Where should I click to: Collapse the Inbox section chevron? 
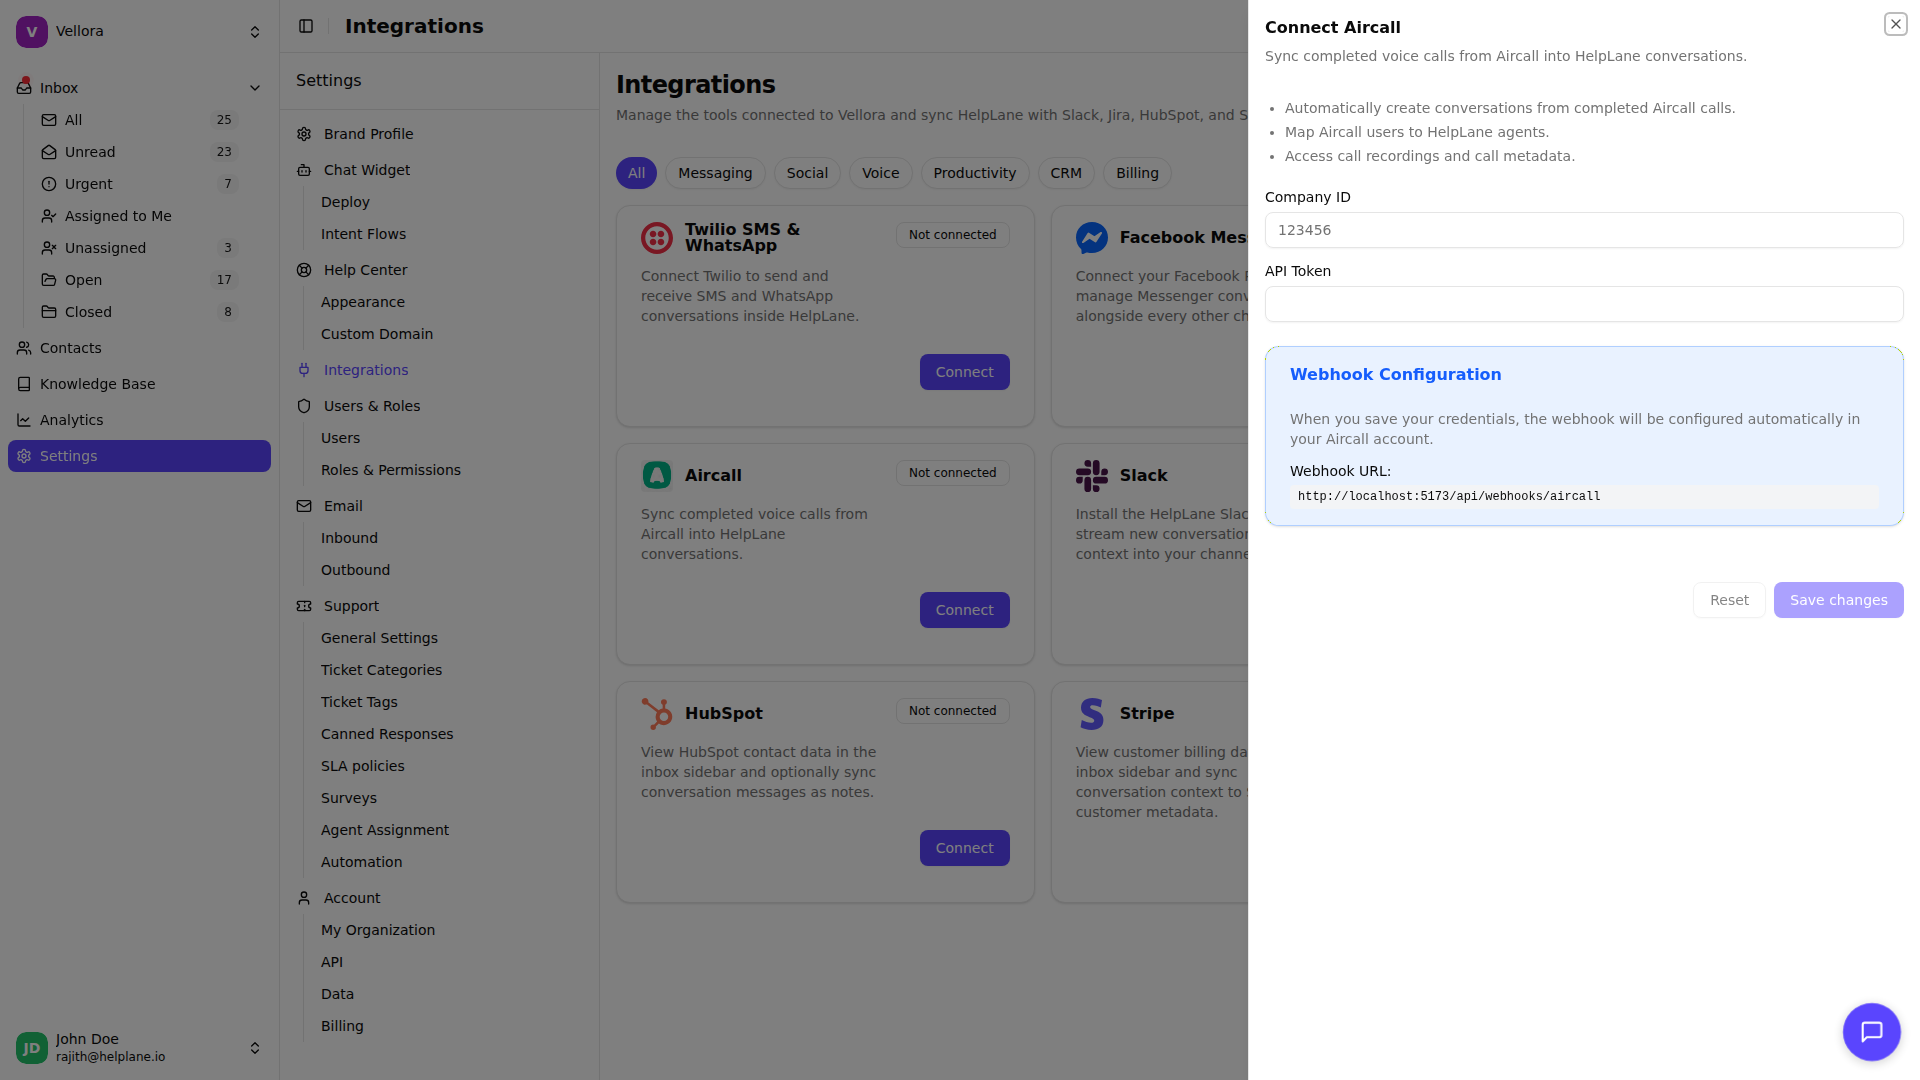(x=255, y=88)
